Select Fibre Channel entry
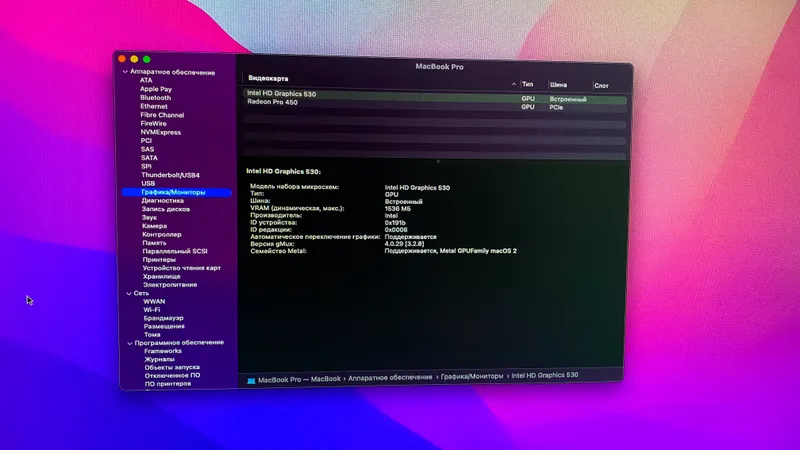 click(x=162, y=115)
